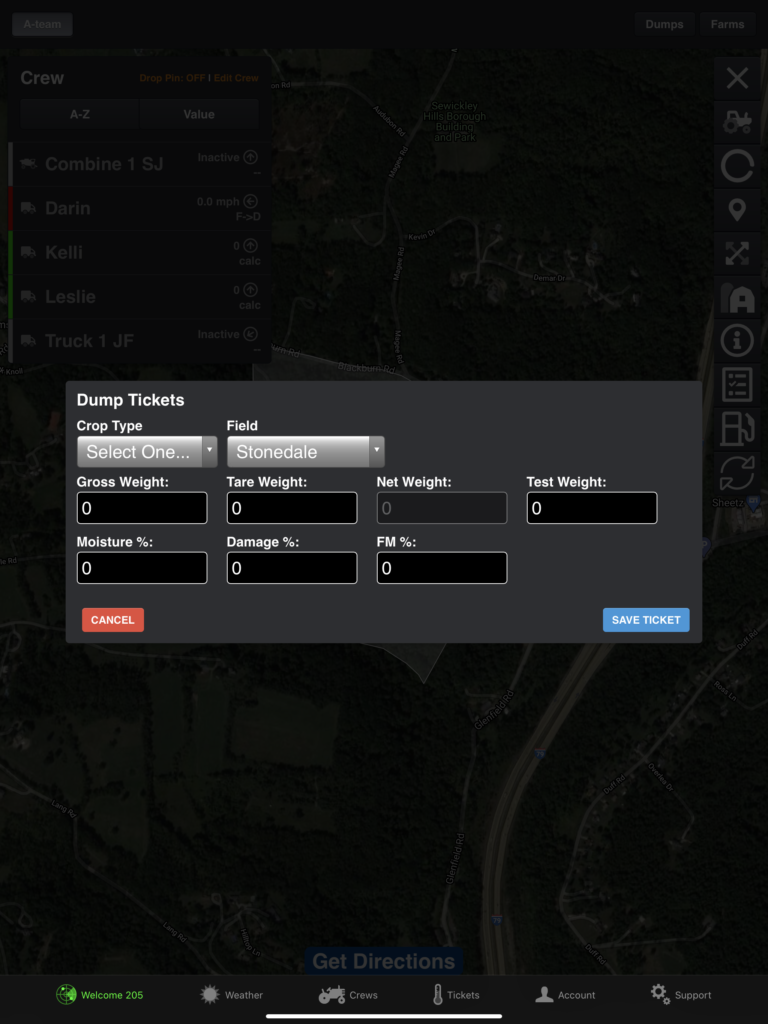Image resolution: width=768 pixels, height=1024 pixels.
Task: Open the Tickets tab
Action: (456, 995)
